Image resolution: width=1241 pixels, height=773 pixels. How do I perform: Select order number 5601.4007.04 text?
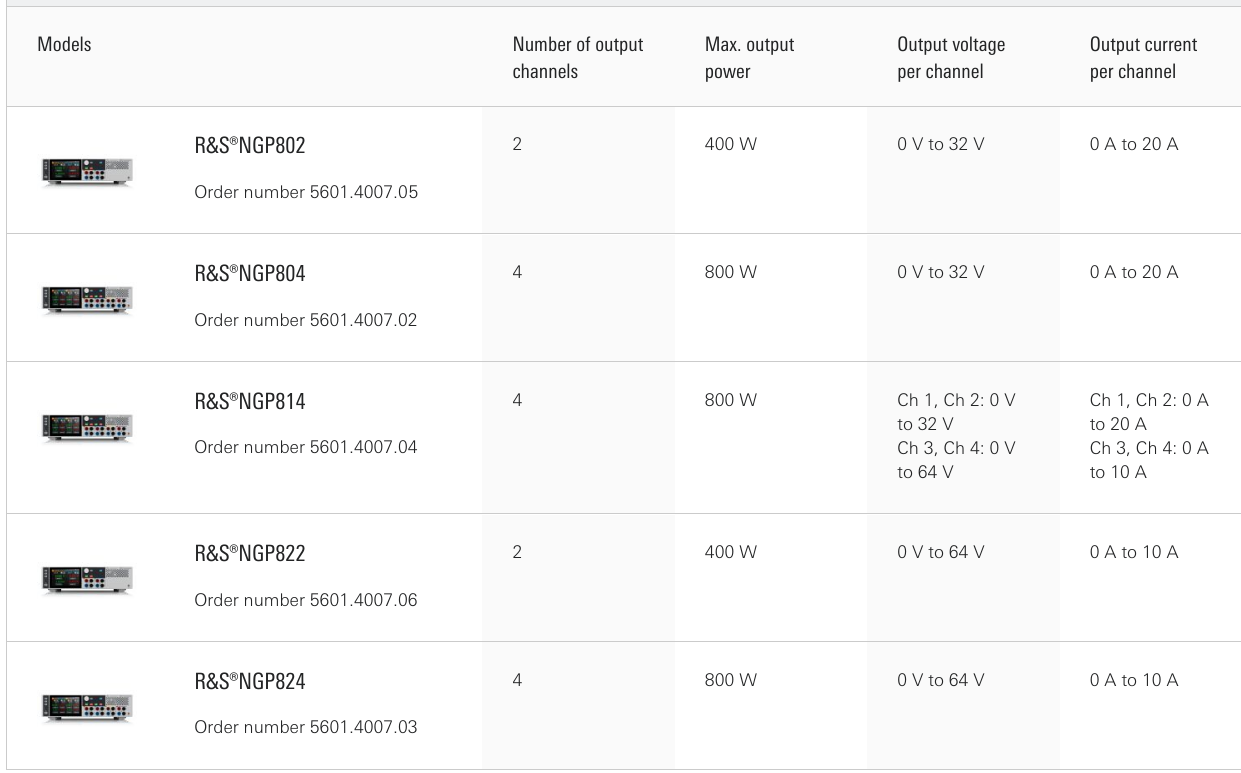point(306,447)
